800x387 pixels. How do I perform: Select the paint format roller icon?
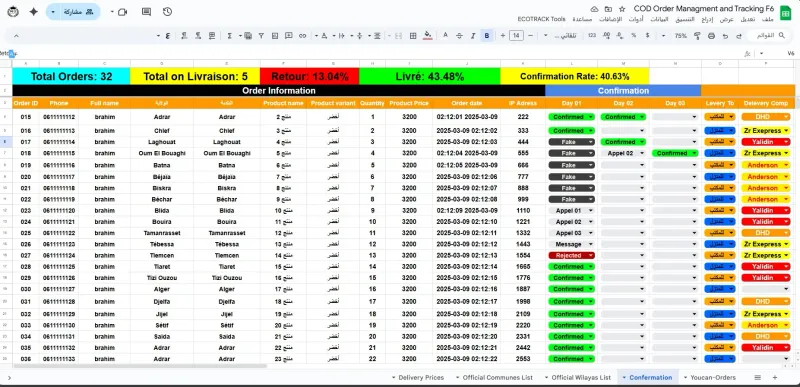click(697, 36)
